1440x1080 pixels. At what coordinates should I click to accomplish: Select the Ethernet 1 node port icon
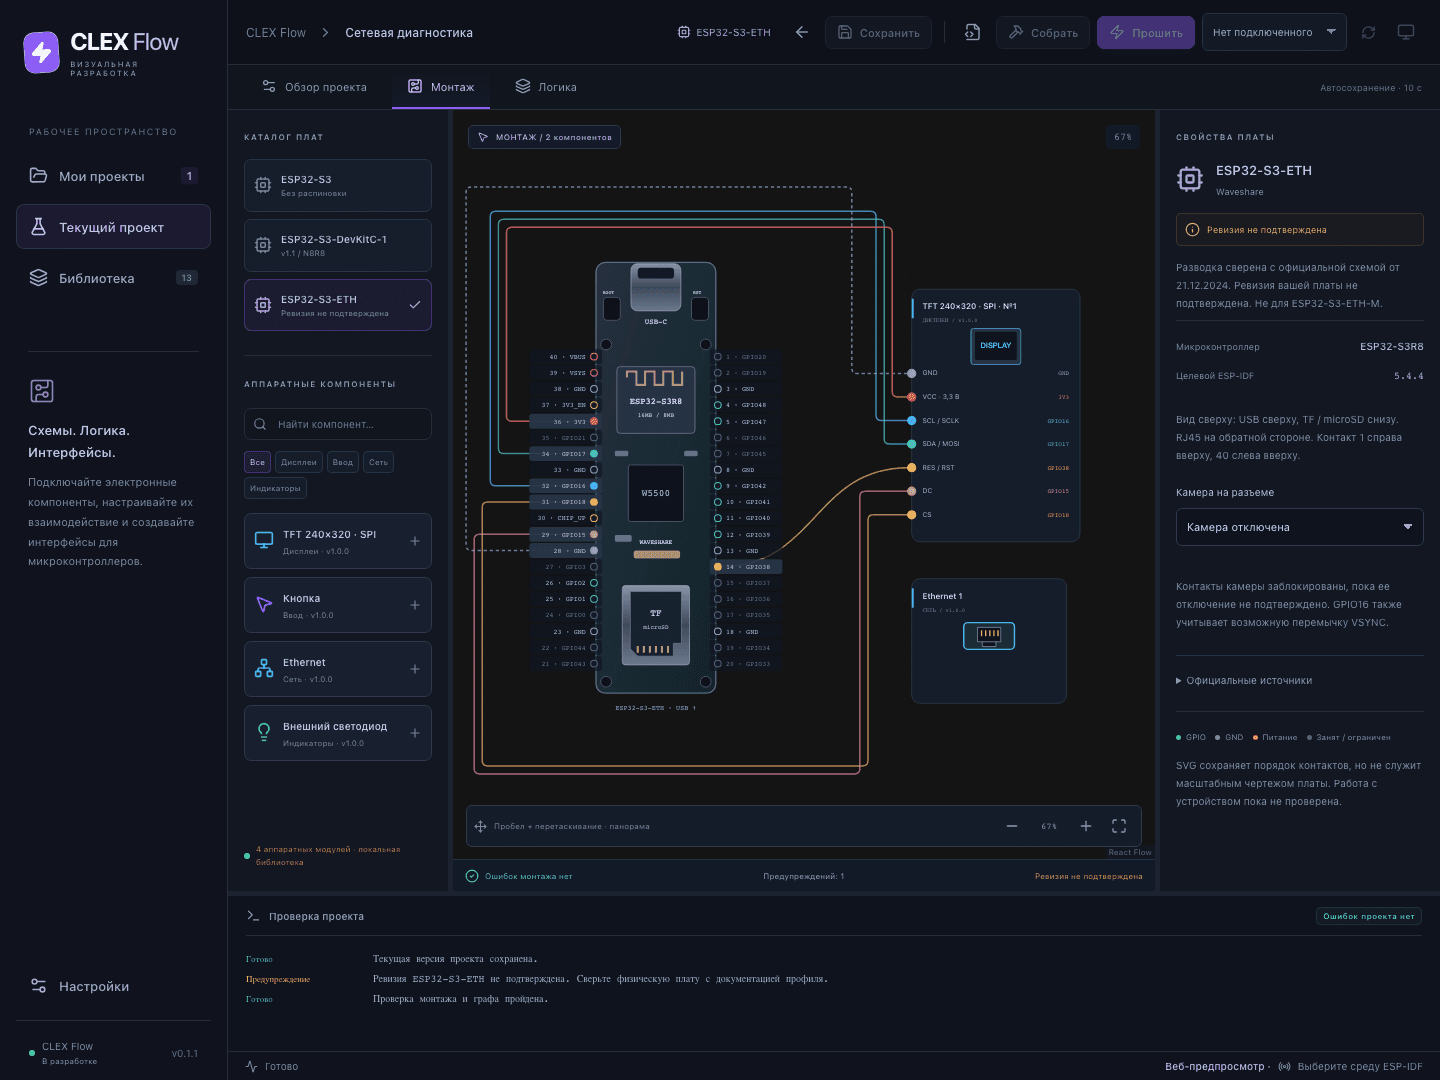pos(989,635)
